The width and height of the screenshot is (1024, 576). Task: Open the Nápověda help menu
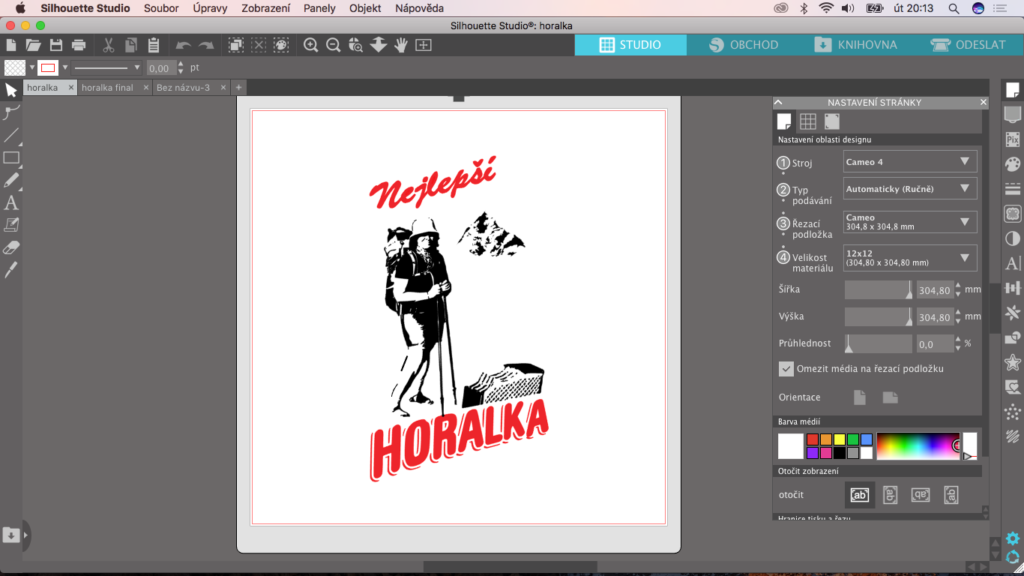(419, 8)
